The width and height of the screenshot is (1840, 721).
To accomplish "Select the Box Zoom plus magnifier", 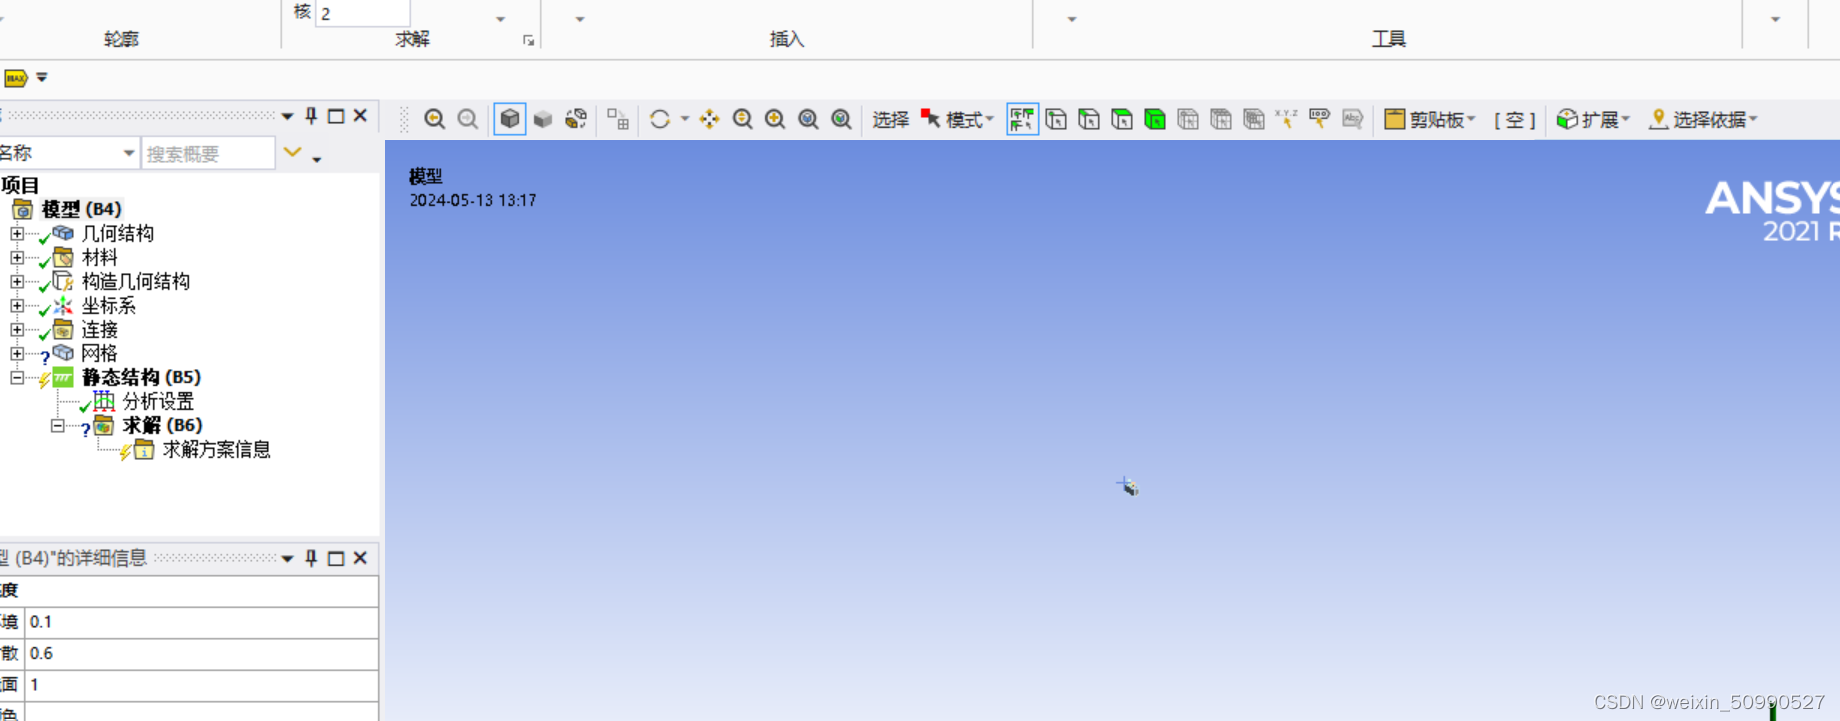I will [x=775, y=119].
